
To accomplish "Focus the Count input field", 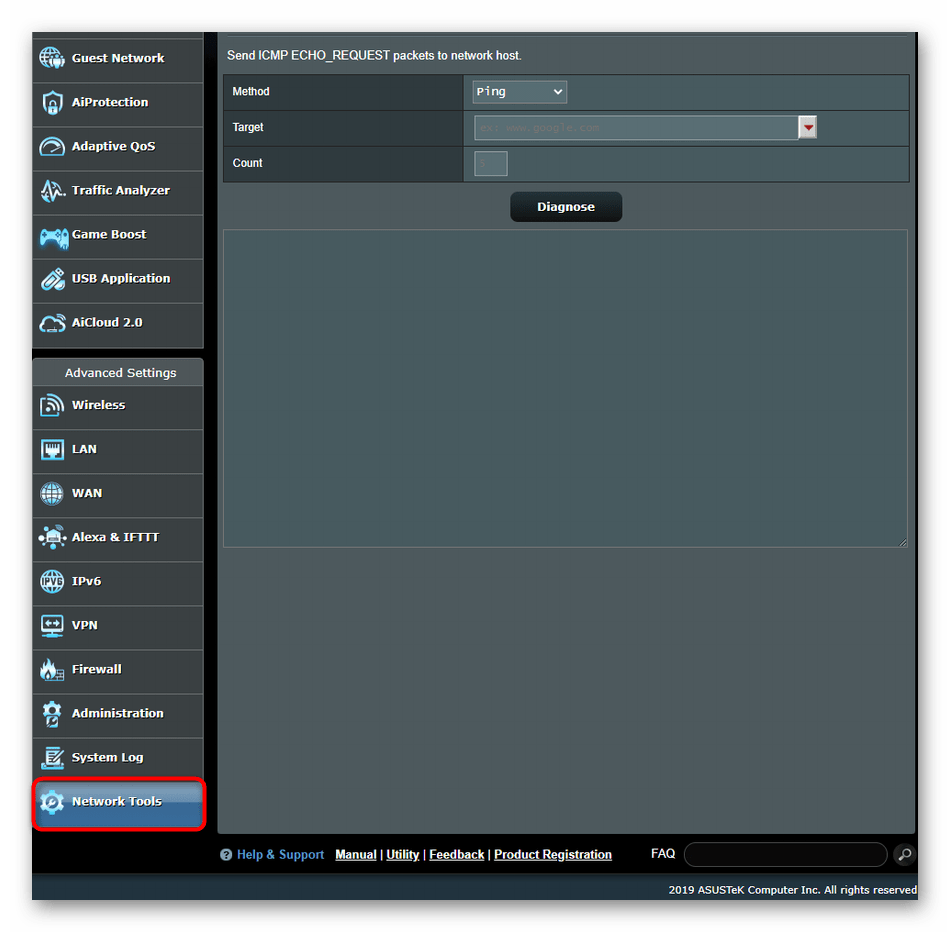I will coord(491,164).
